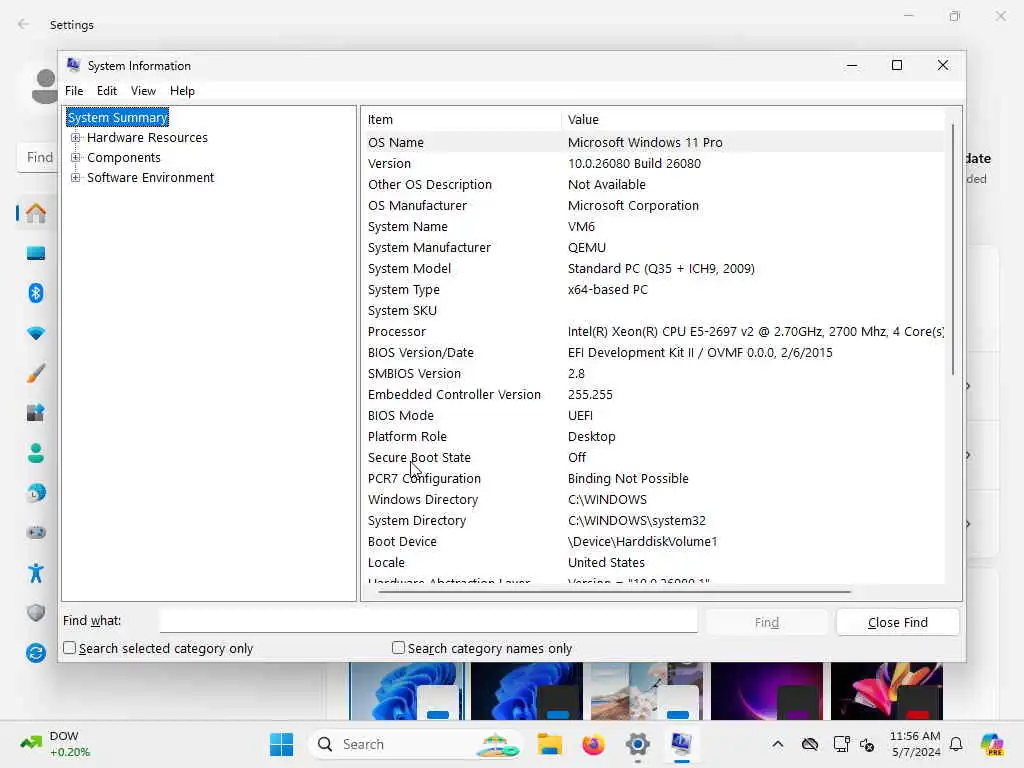This screenshot has width=1024, height=768.
Task: Click the network display tray icon
Action: [x=841, y=744]
